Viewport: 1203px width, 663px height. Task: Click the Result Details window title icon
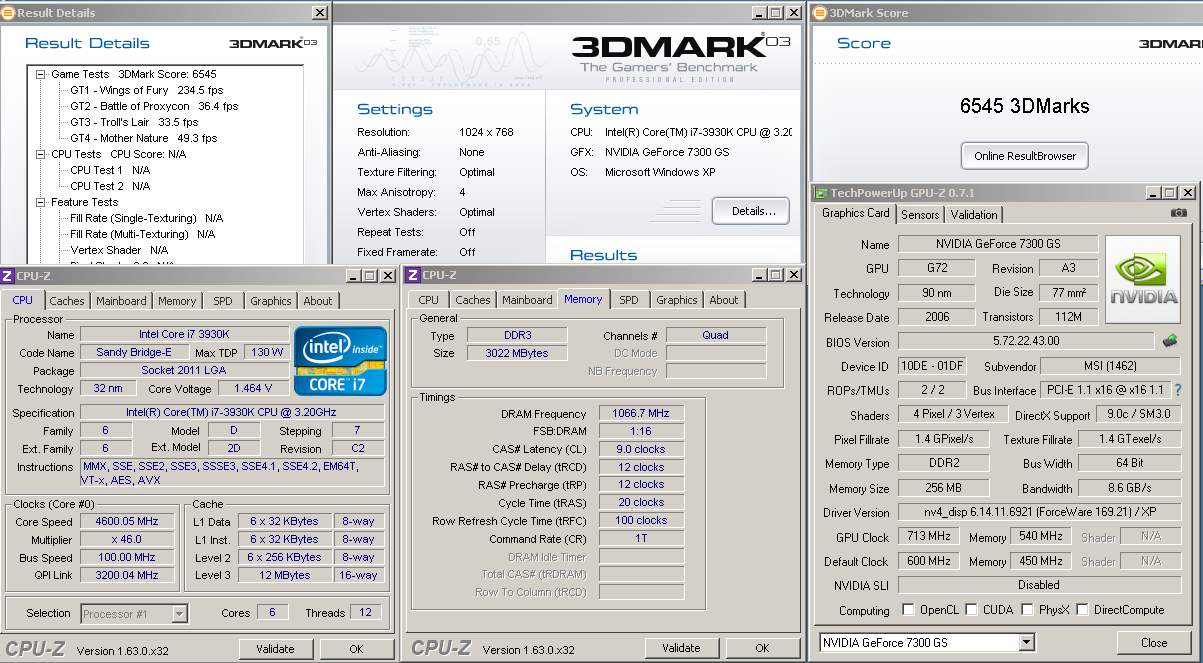(x=8, y=13)
